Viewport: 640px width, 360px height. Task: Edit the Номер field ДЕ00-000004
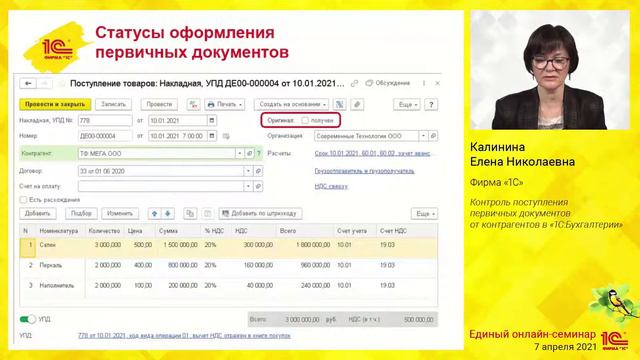point(105,136)
